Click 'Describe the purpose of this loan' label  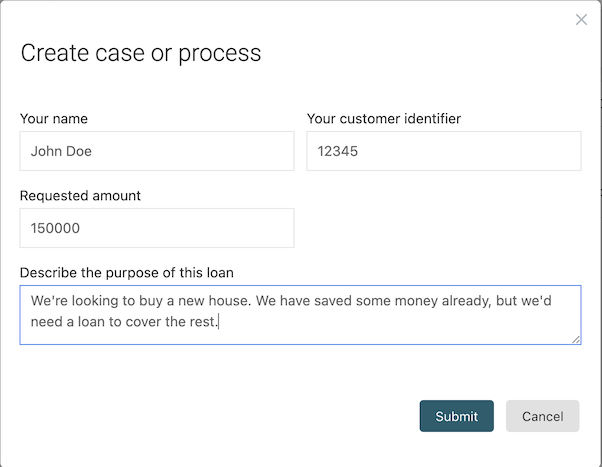coord(126,272)
